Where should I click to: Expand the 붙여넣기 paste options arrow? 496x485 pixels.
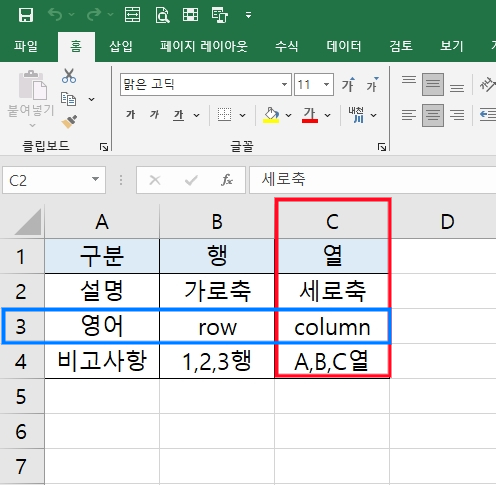tap(32, 125)
